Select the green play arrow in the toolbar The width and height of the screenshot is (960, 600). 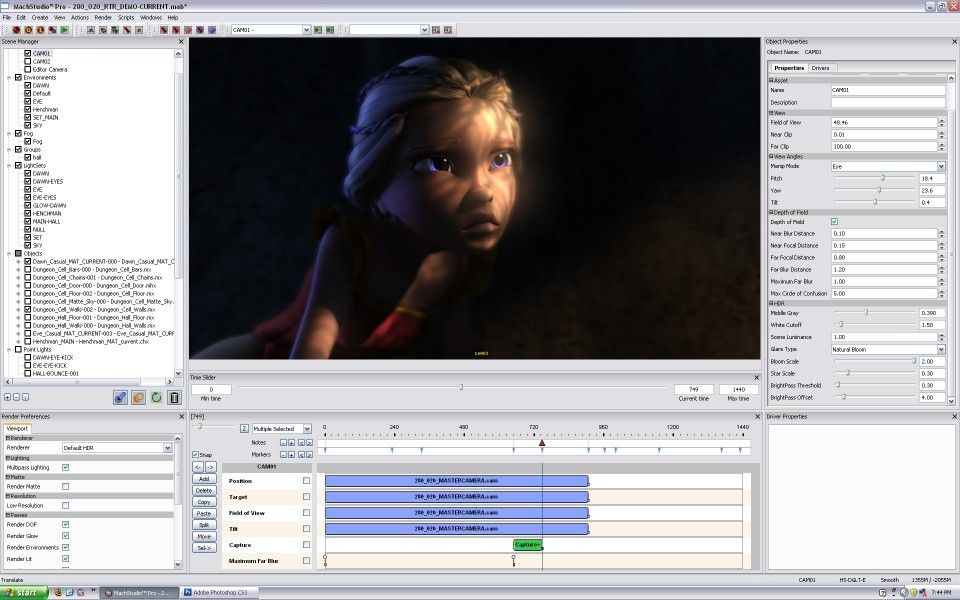coord(64,32)
